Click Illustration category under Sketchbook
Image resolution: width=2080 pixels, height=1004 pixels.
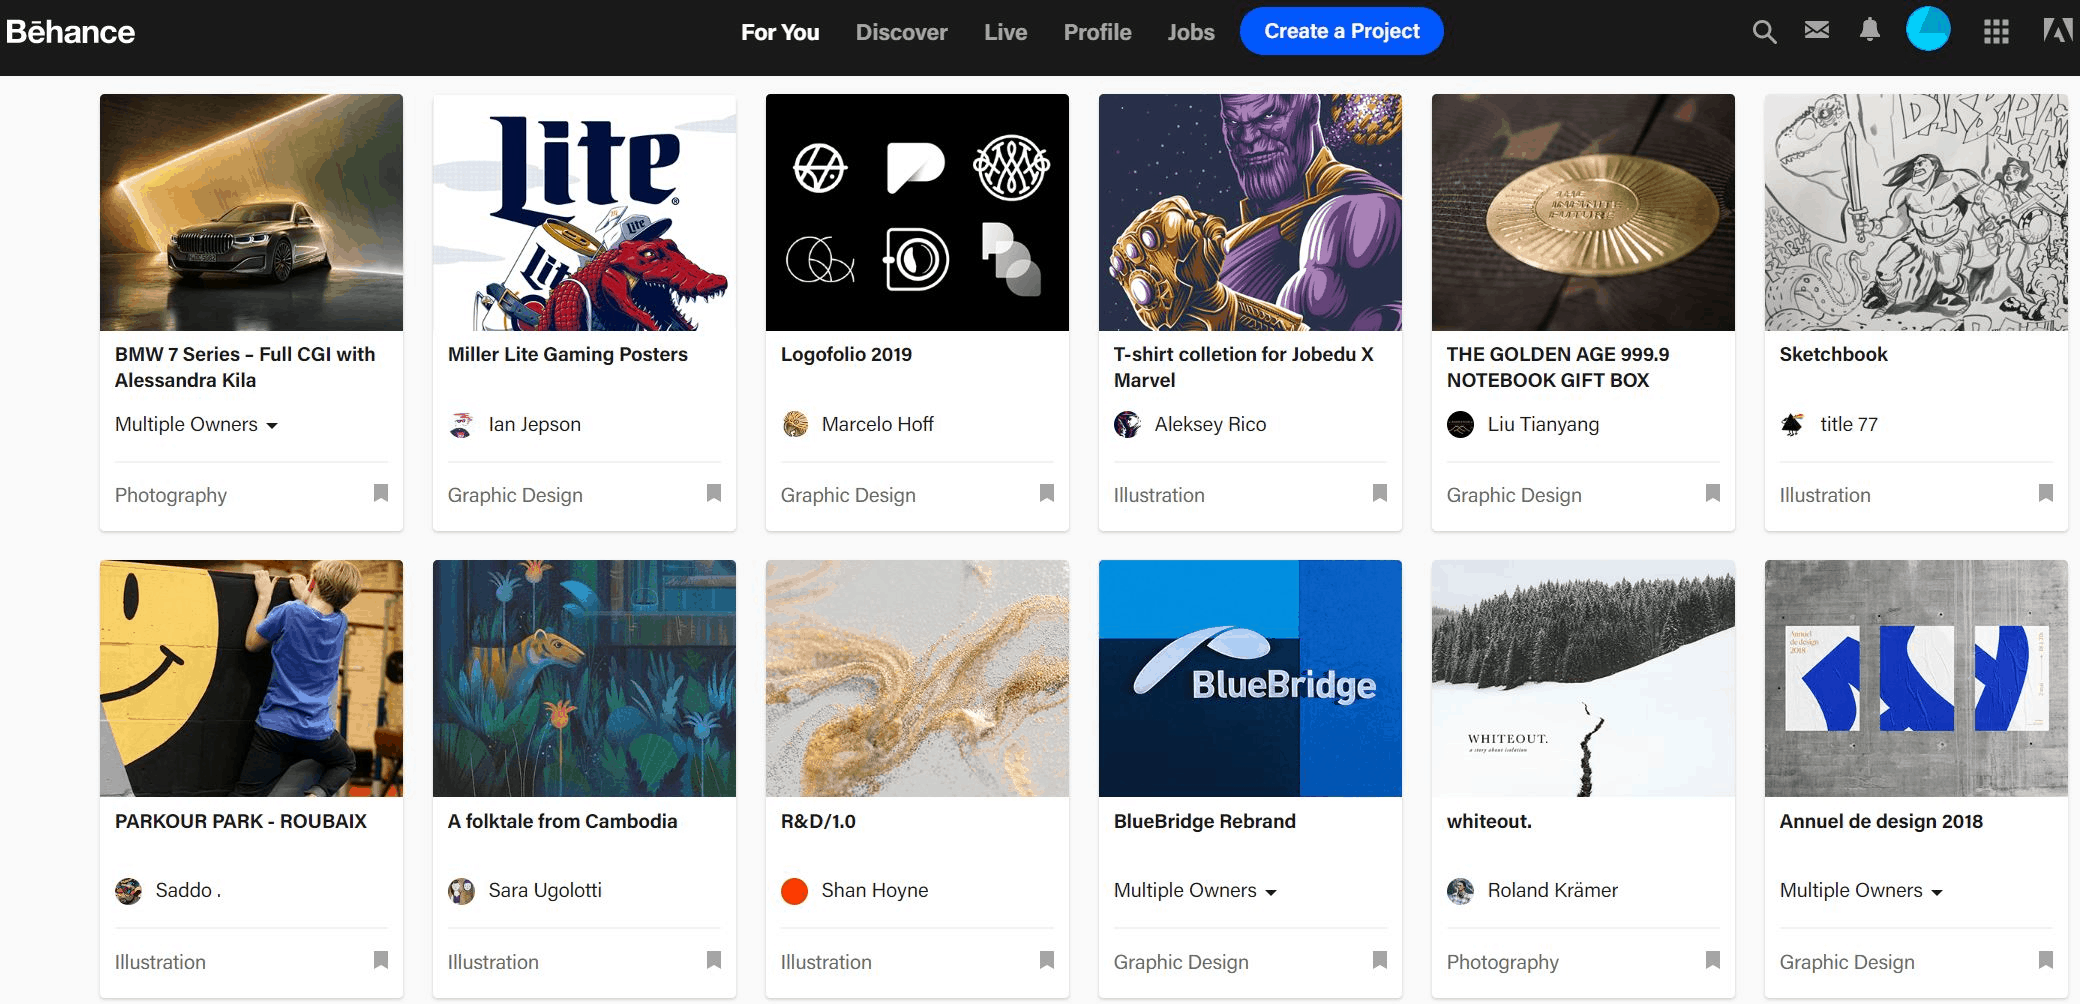pos(1825,495)
